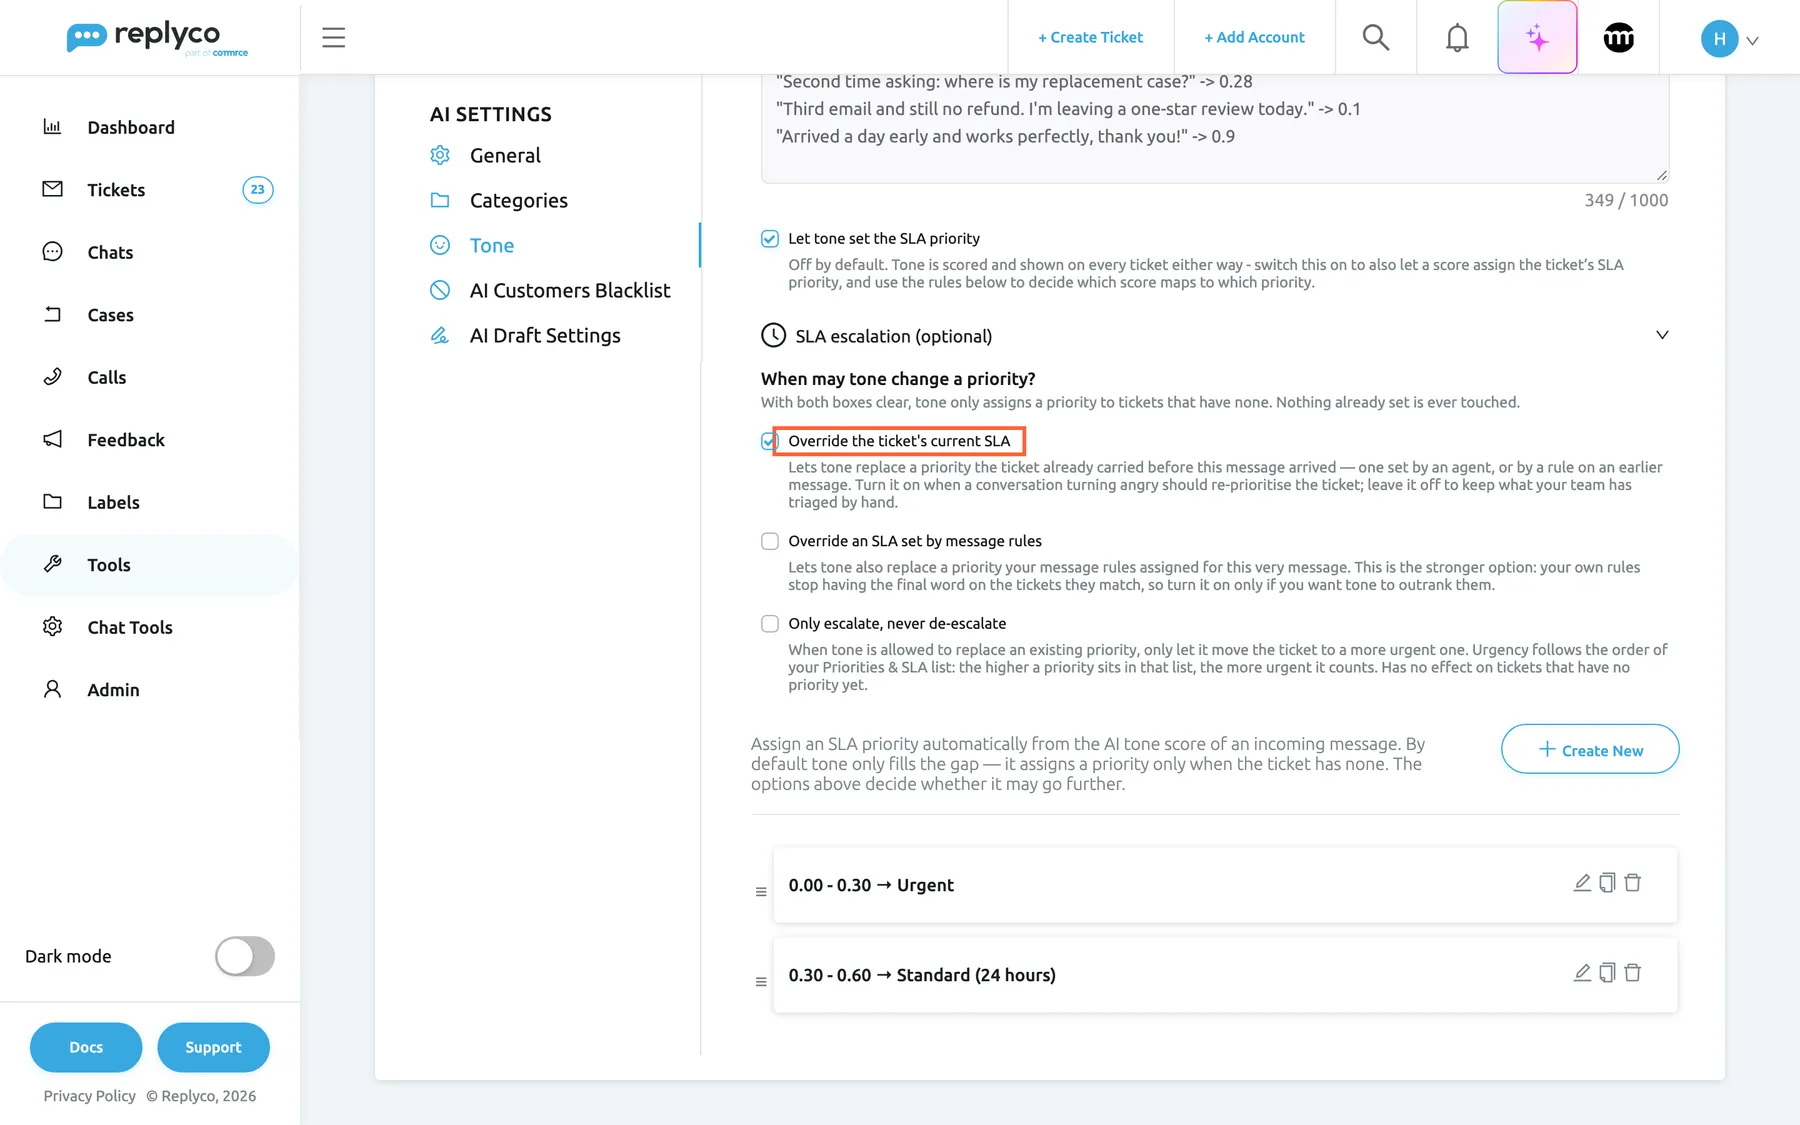Click the replyco logo
Image resolution: width=1800 pixels, height=1125 pixels.
point(157,38)
